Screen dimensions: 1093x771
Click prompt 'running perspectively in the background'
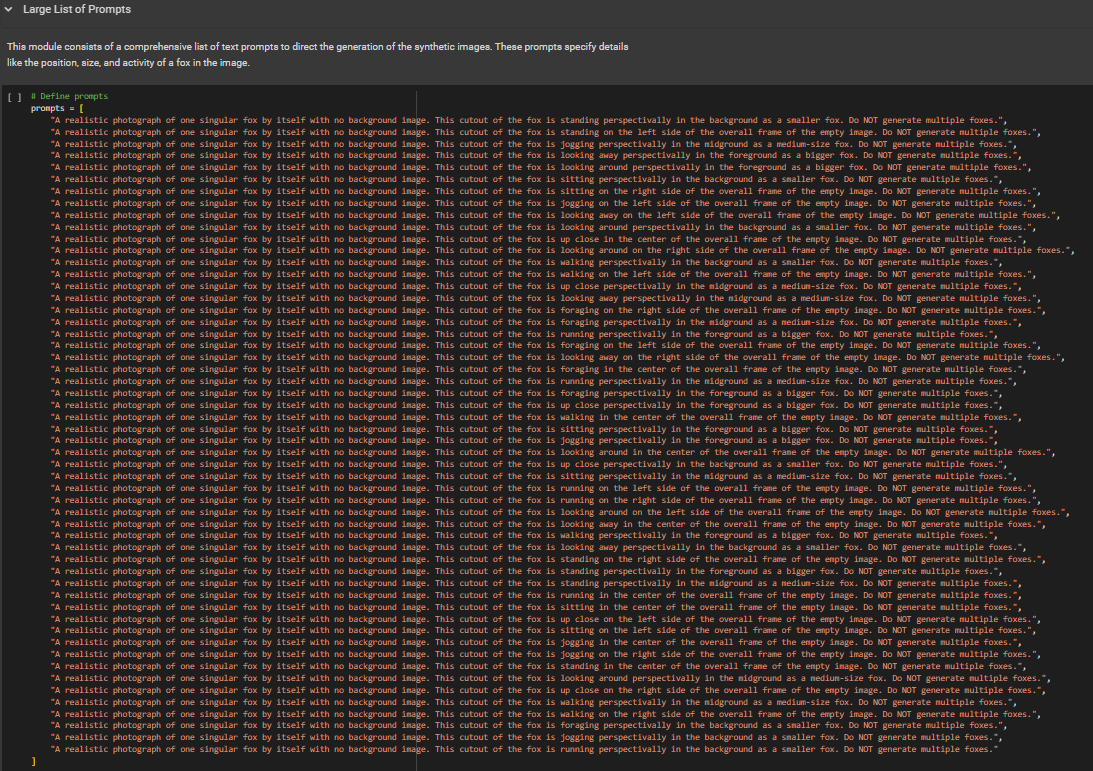point(523,749)
